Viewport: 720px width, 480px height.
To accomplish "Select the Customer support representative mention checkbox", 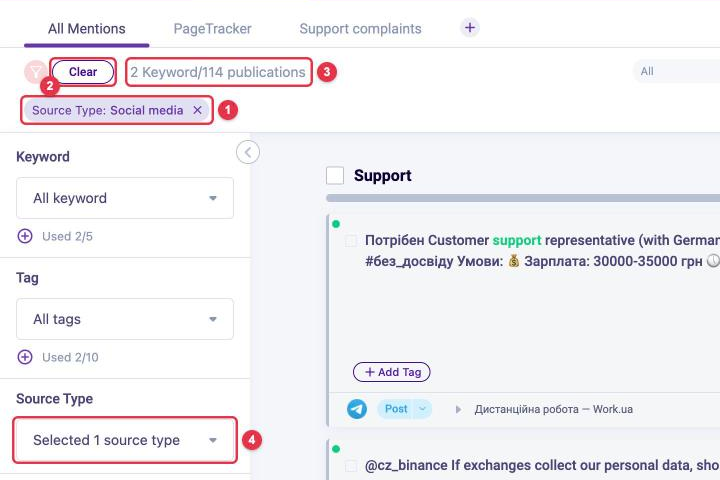I will click(351, 241).
